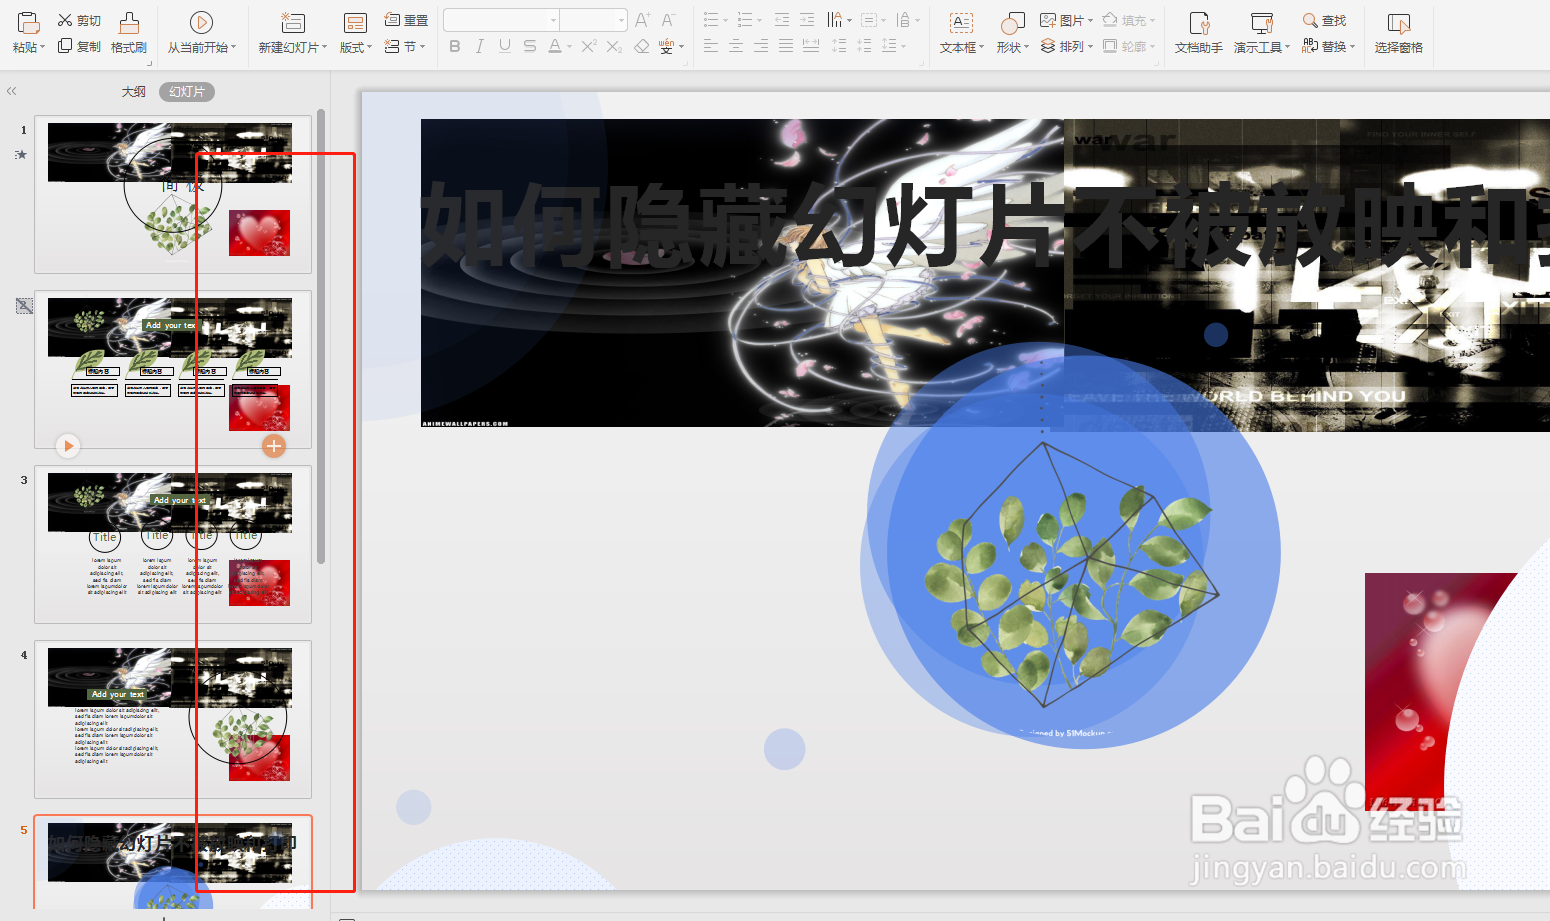The width and height of the screenshot is (1550, 921).
Task: Open the bullet list dropdown arrow
Action: coord(725,20)
